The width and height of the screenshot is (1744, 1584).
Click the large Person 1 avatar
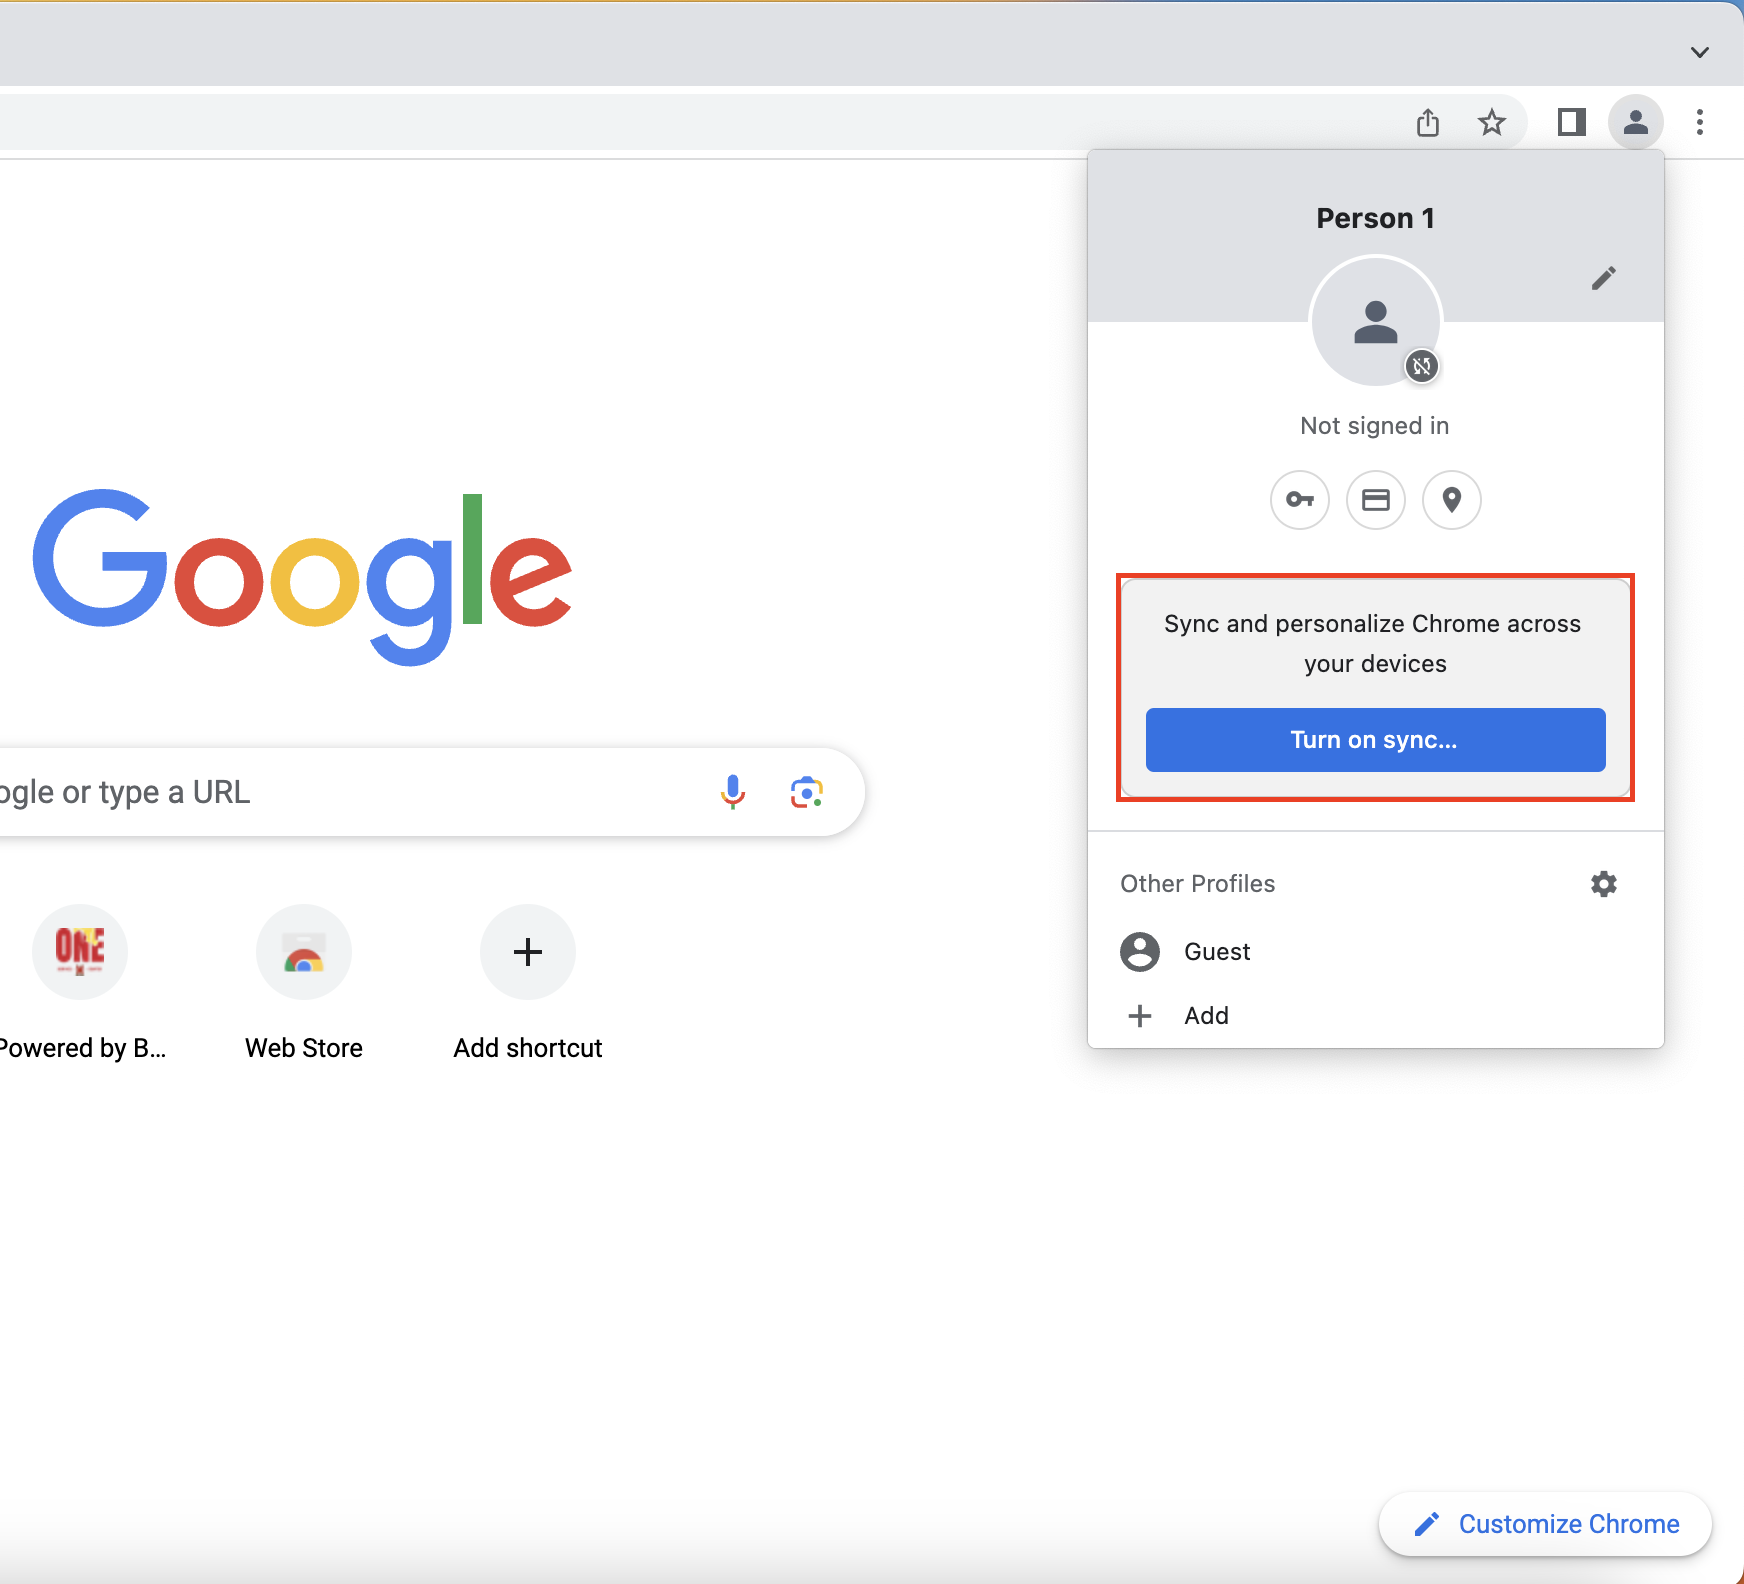[x=1376, y=322]
